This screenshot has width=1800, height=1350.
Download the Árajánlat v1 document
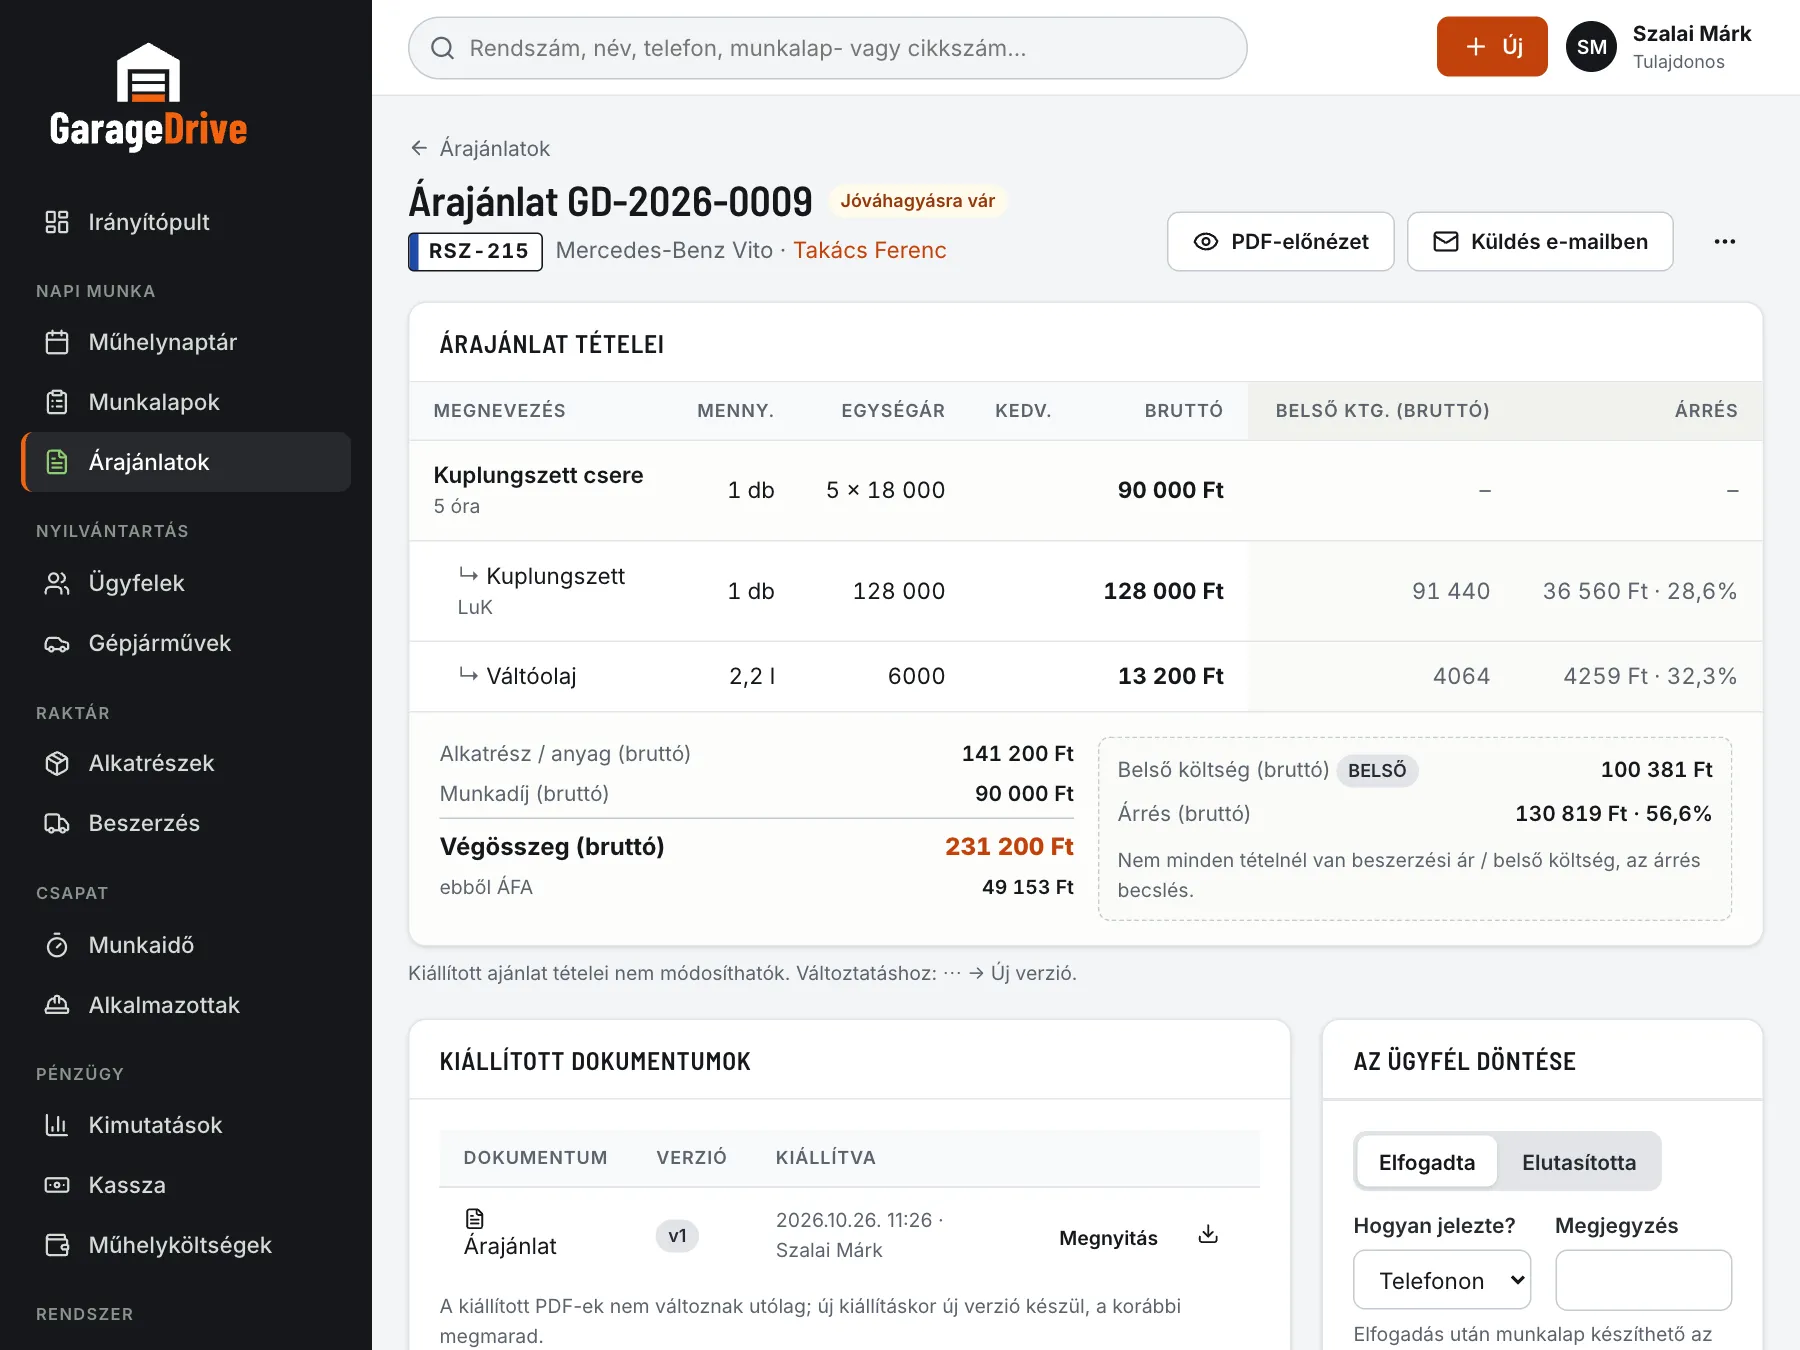tap(1208, 1234)
